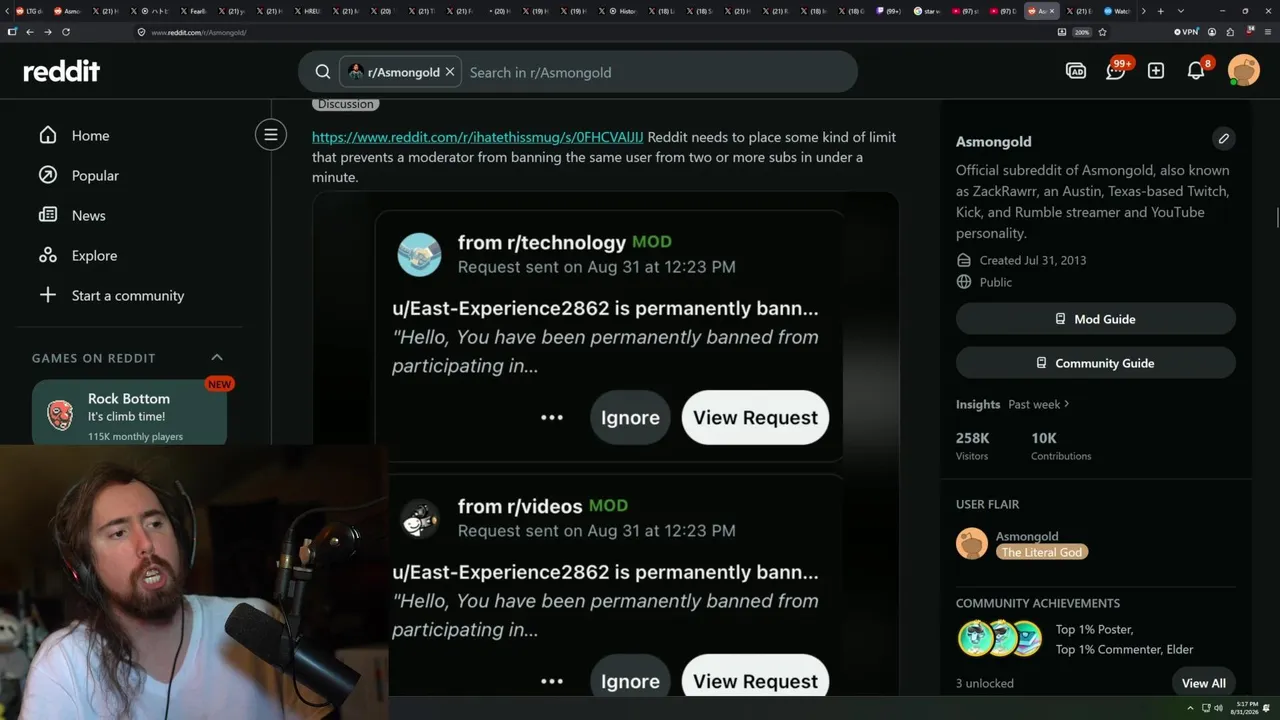The image size is (1280, 720).
Task: Click the search magnifier icon
Action: tap(323, 72)
